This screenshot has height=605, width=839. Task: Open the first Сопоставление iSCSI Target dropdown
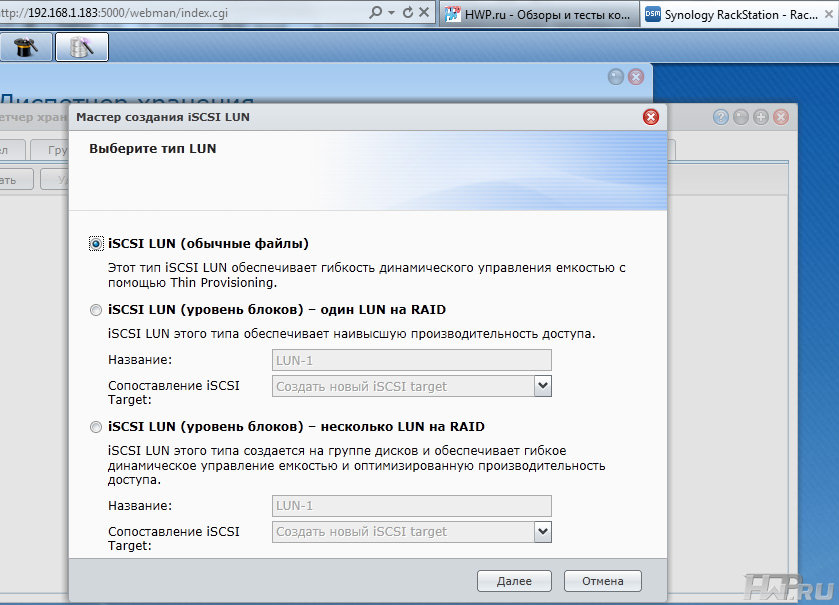pyautogui.click(x=543, y=386)
